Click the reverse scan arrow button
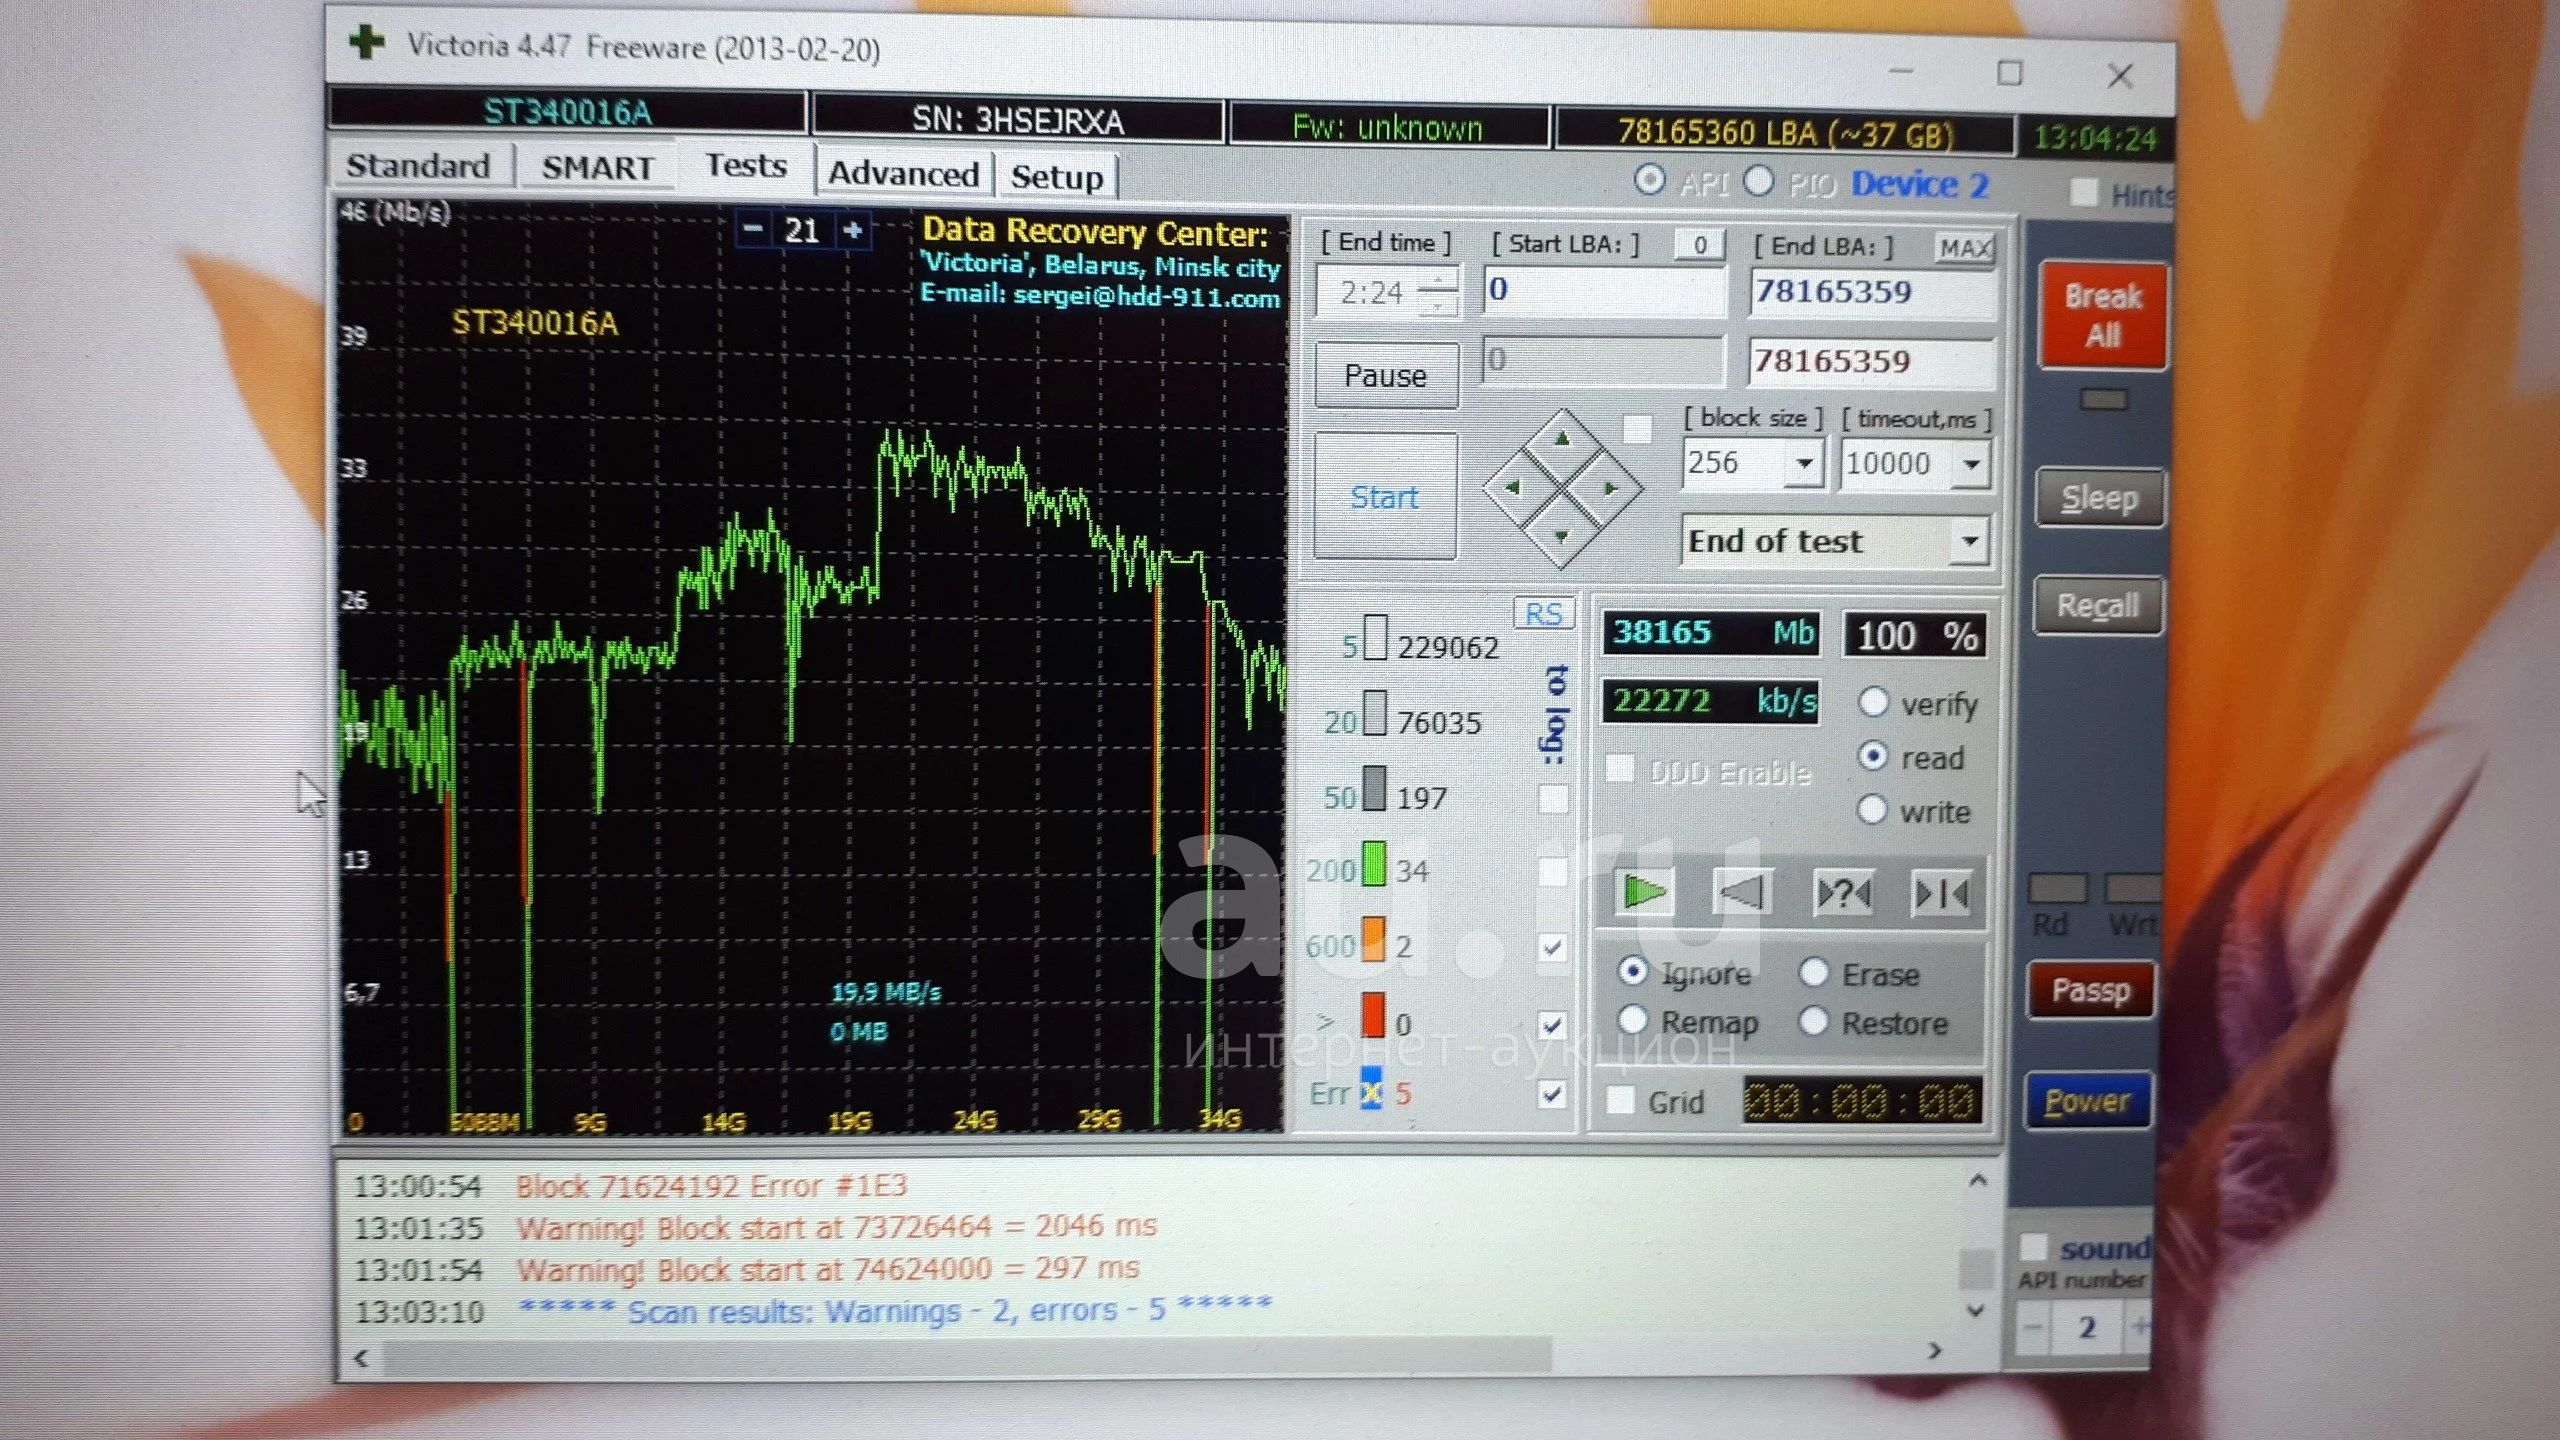 [1742, 891]
